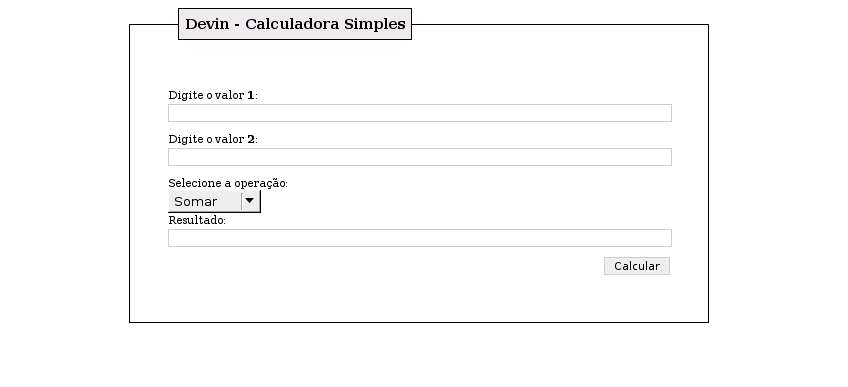Click the word 'Calculadora' in the heading
The height and width of the screenshot is (387, 848).
tap(292, 24)
